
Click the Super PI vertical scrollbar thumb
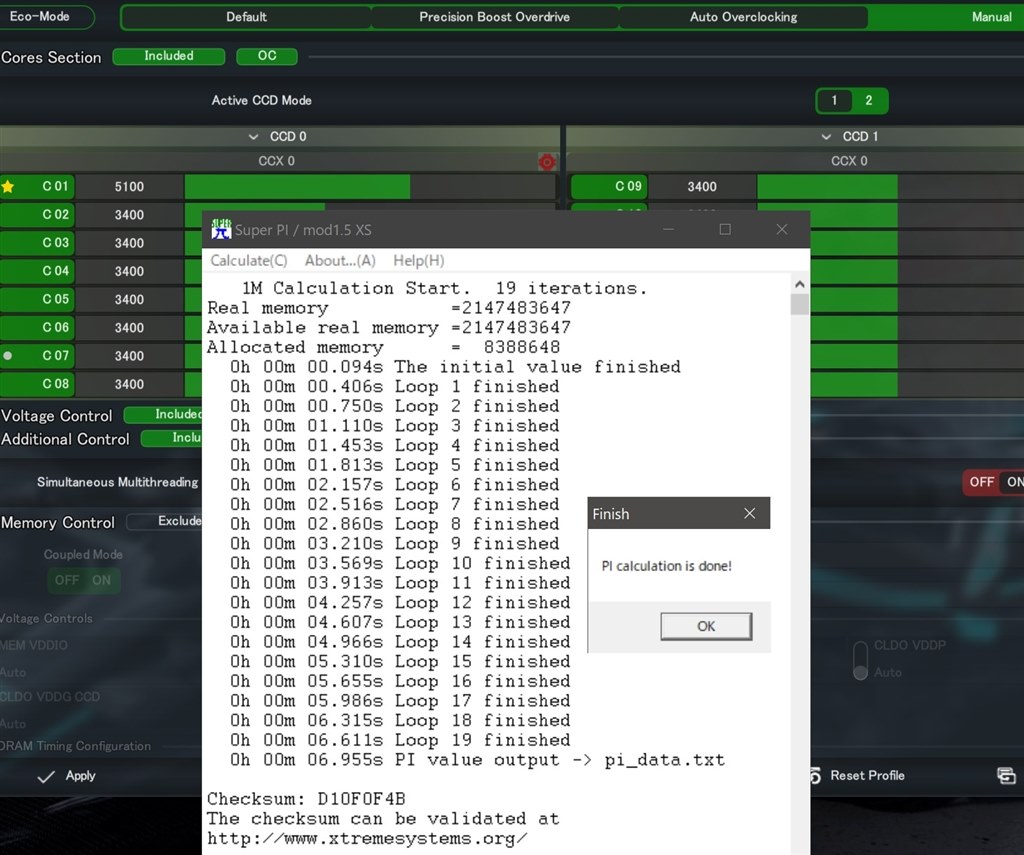coord(799,304)
